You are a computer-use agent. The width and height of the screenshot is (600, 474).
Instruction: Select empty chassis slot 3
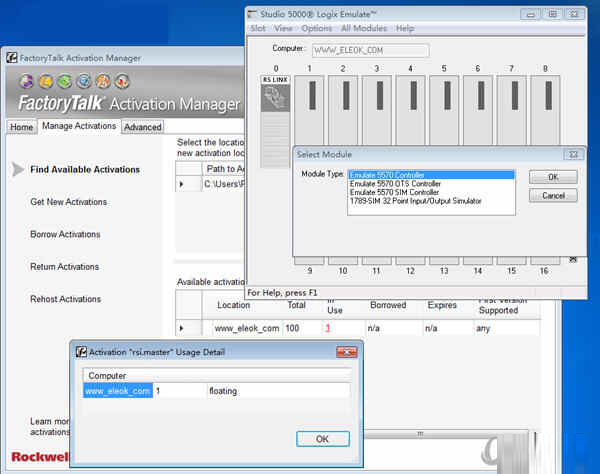pos(376,110)
